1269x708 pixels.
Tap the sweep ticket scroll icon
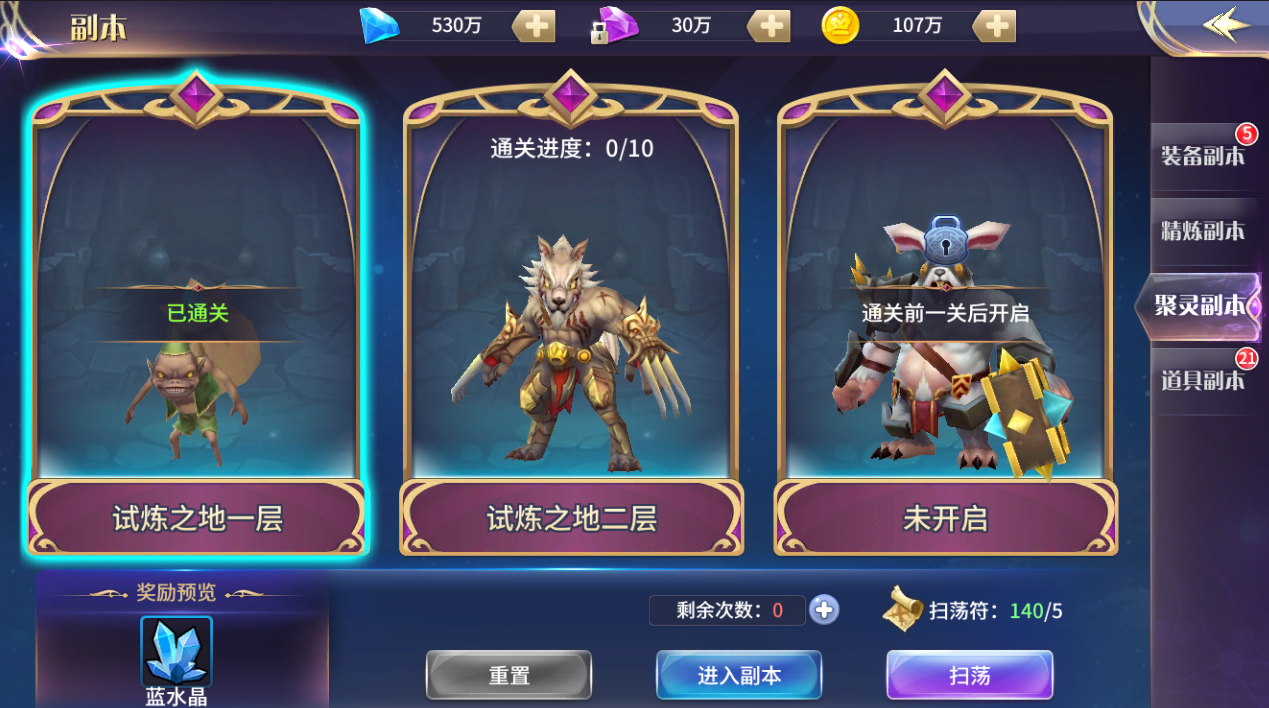[x=903, y=609]
